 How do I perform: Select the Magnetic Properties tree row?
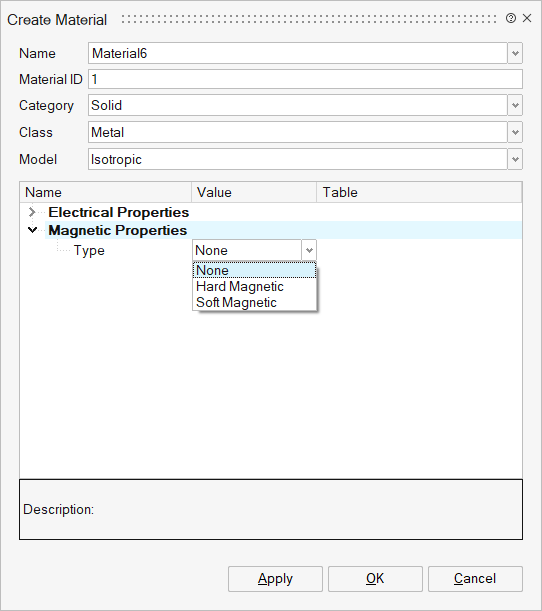[283, 230]
